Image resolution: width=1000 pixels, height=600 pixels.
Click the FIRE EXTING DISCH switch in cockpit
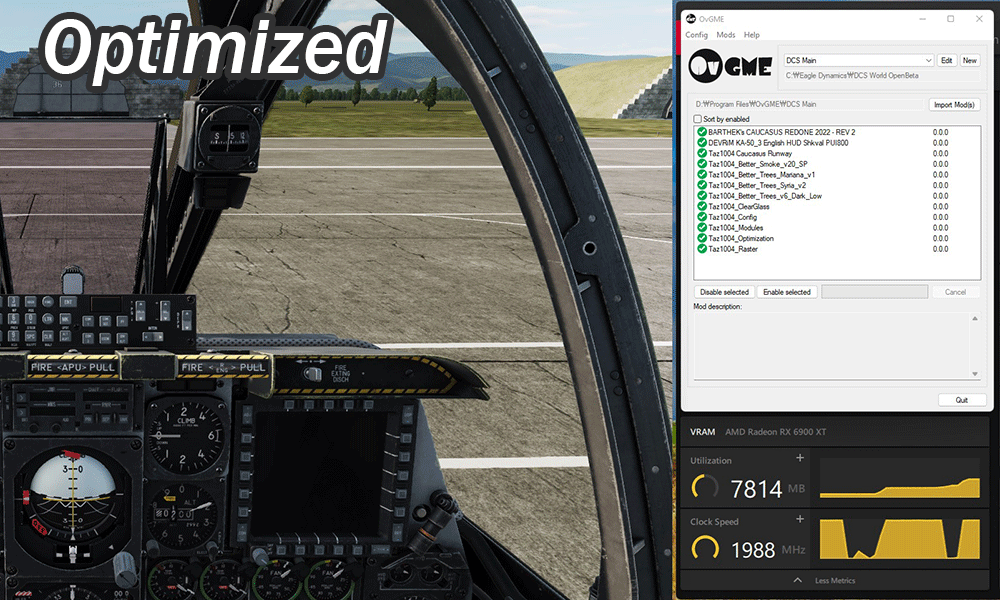coord(312,374)
